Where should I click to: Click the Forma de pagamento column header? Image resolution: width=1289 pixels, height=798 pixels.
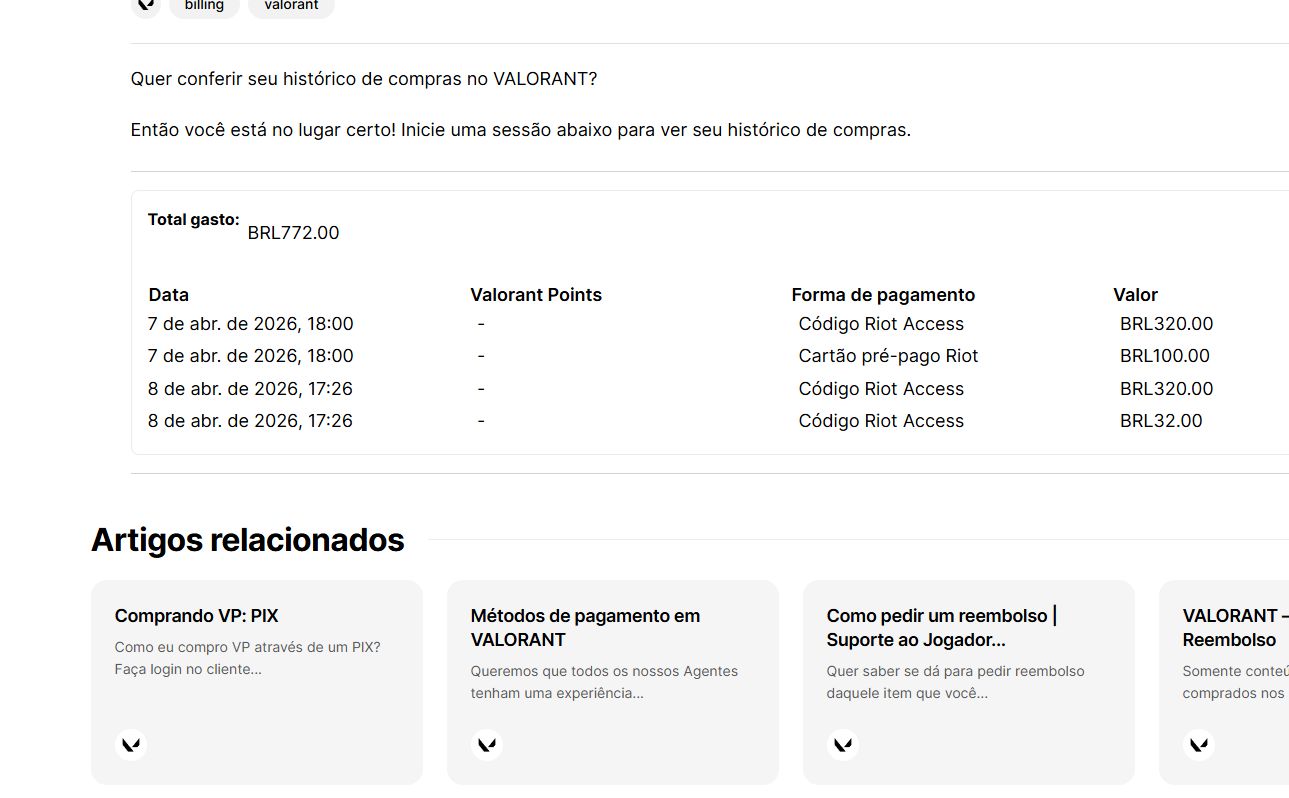coord(883,295)
